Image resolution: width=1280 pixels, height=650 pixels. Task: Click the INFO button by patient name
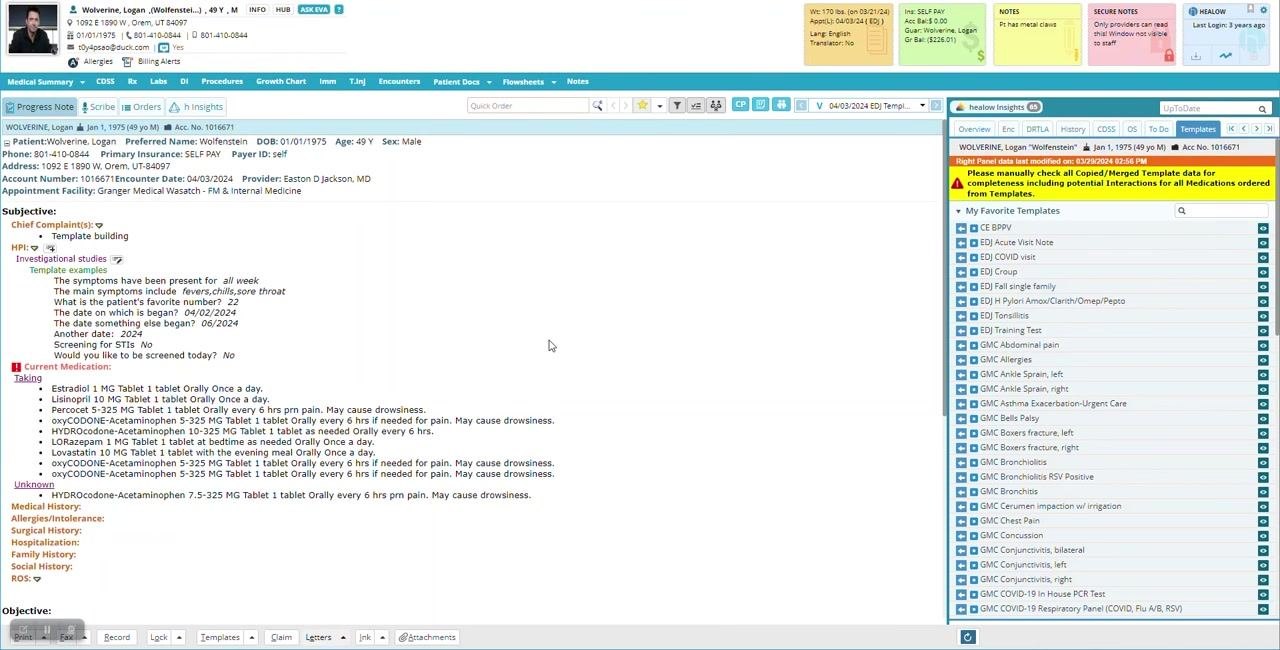tap(257, 10)
